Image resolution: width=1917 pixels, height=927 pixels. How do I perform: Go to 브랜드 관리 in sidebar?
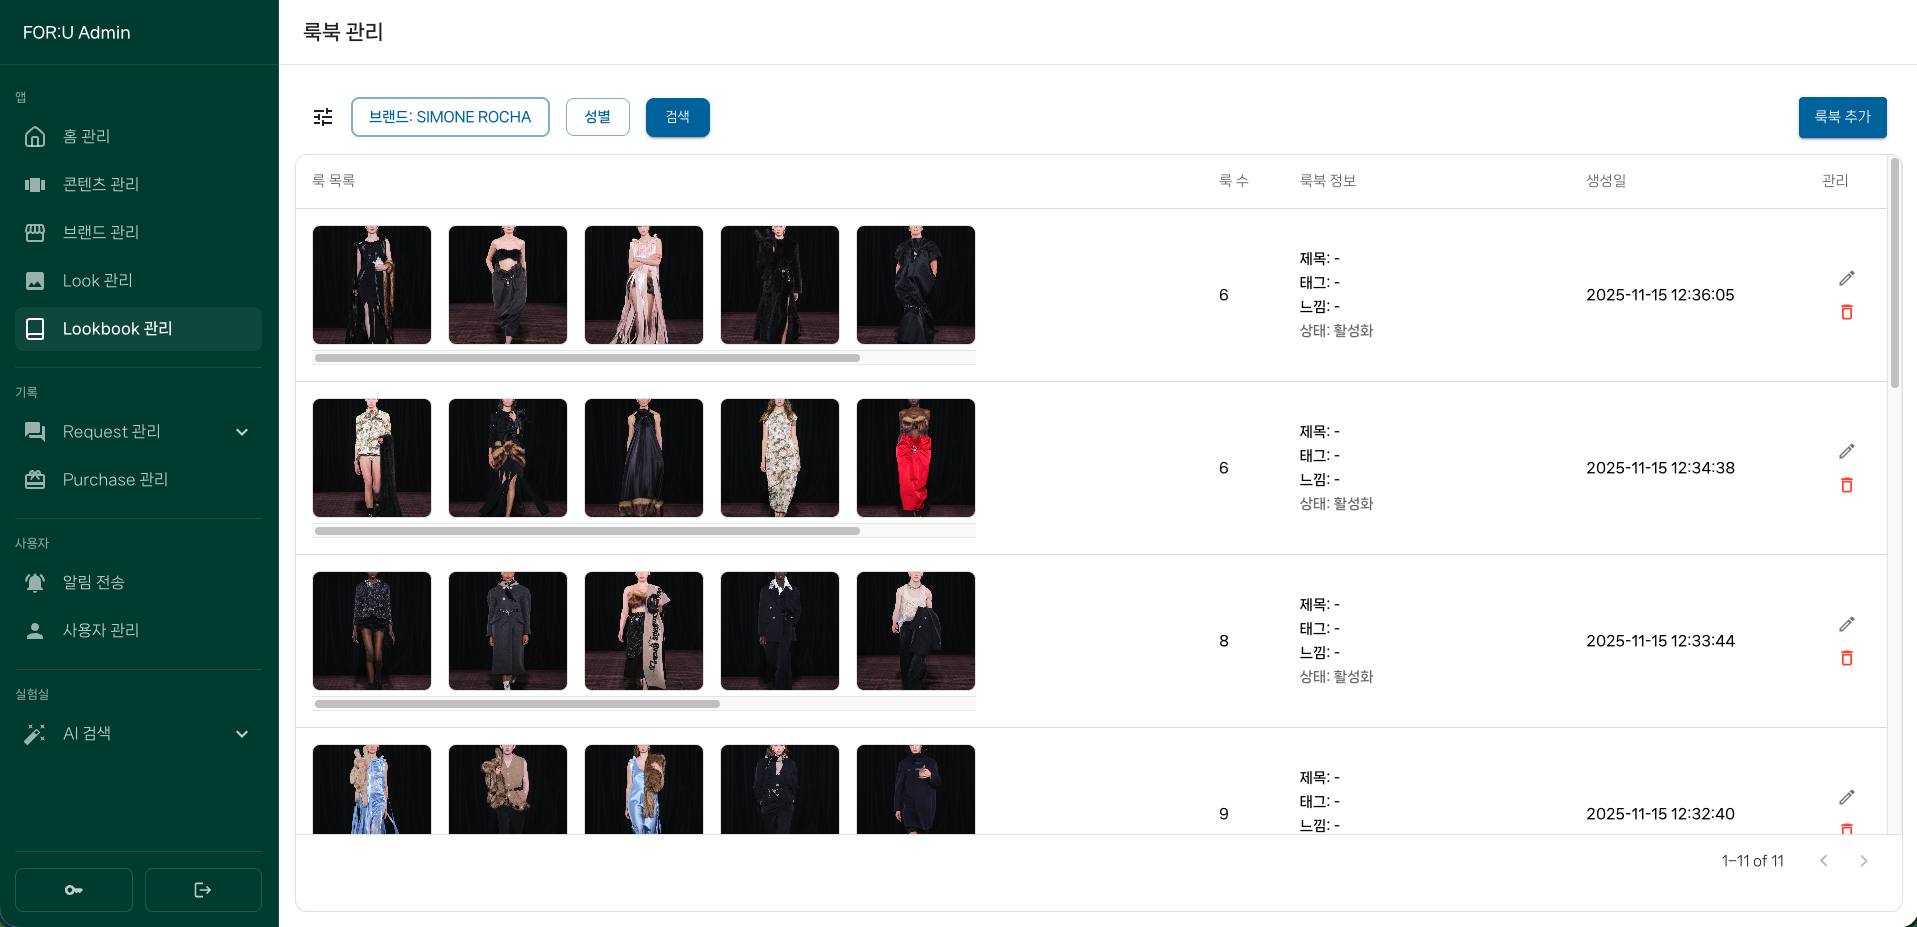tap(100, 232)
